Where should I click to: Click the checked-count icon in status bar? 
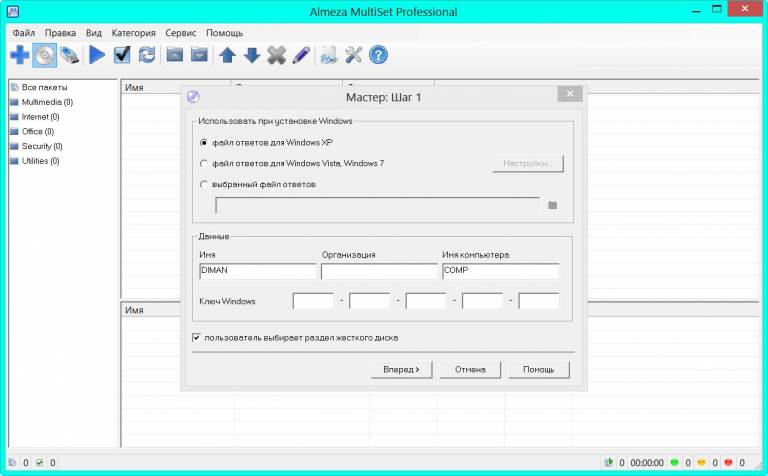[x=39, y=462]
